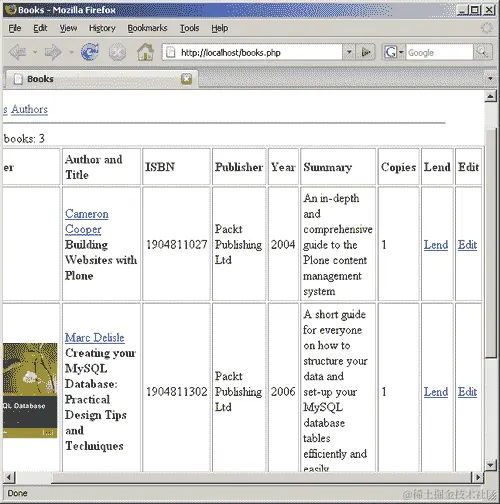This screenshot has height=504, width=500.
Task: Click ISBN cell 1904811027
Action: (x=177, y=245)
